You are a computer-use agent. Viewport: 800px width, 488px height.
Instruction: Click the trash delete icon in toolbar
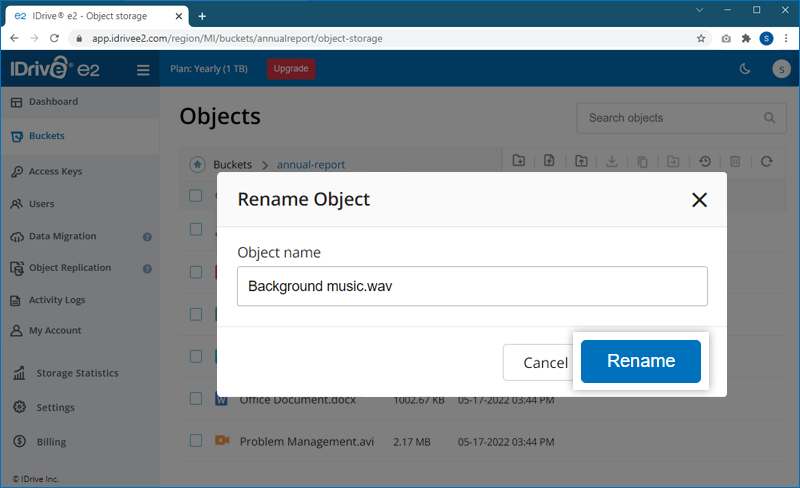[735, 161]
